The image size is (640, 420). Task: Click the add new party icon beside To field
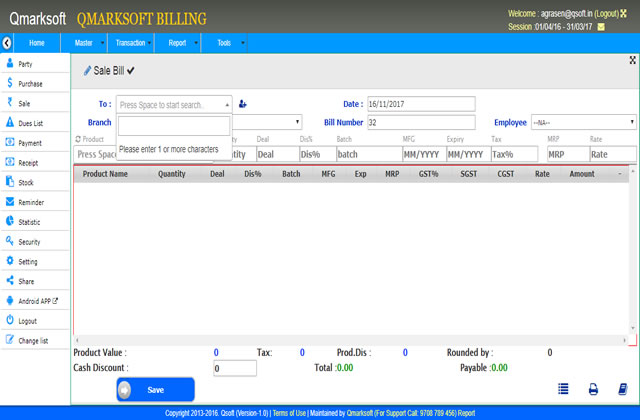(242, 104)
